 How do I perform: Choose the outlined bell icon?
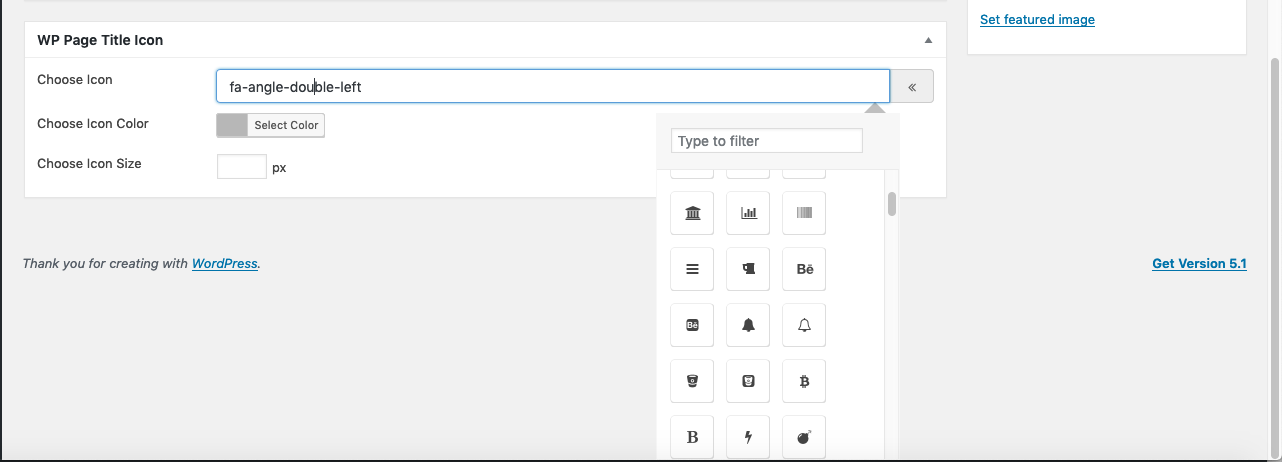(804, 325)
